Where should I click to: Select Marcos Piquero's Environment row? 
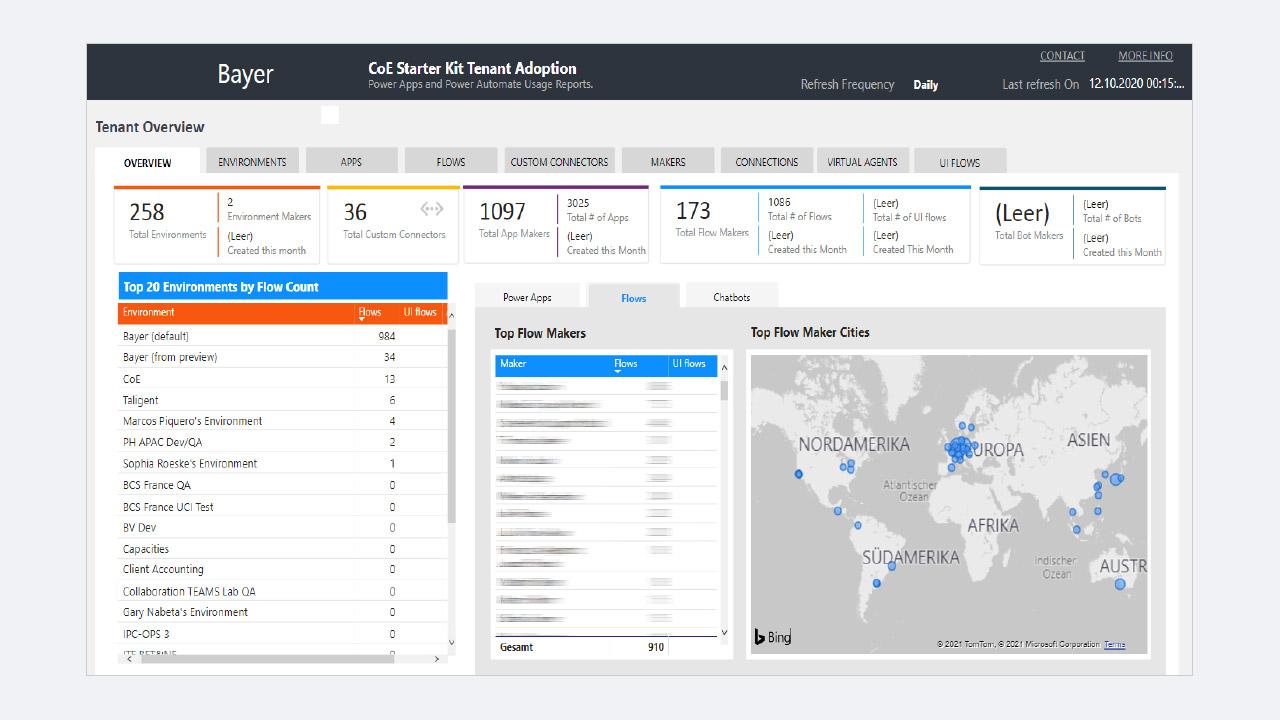(281, 421)
